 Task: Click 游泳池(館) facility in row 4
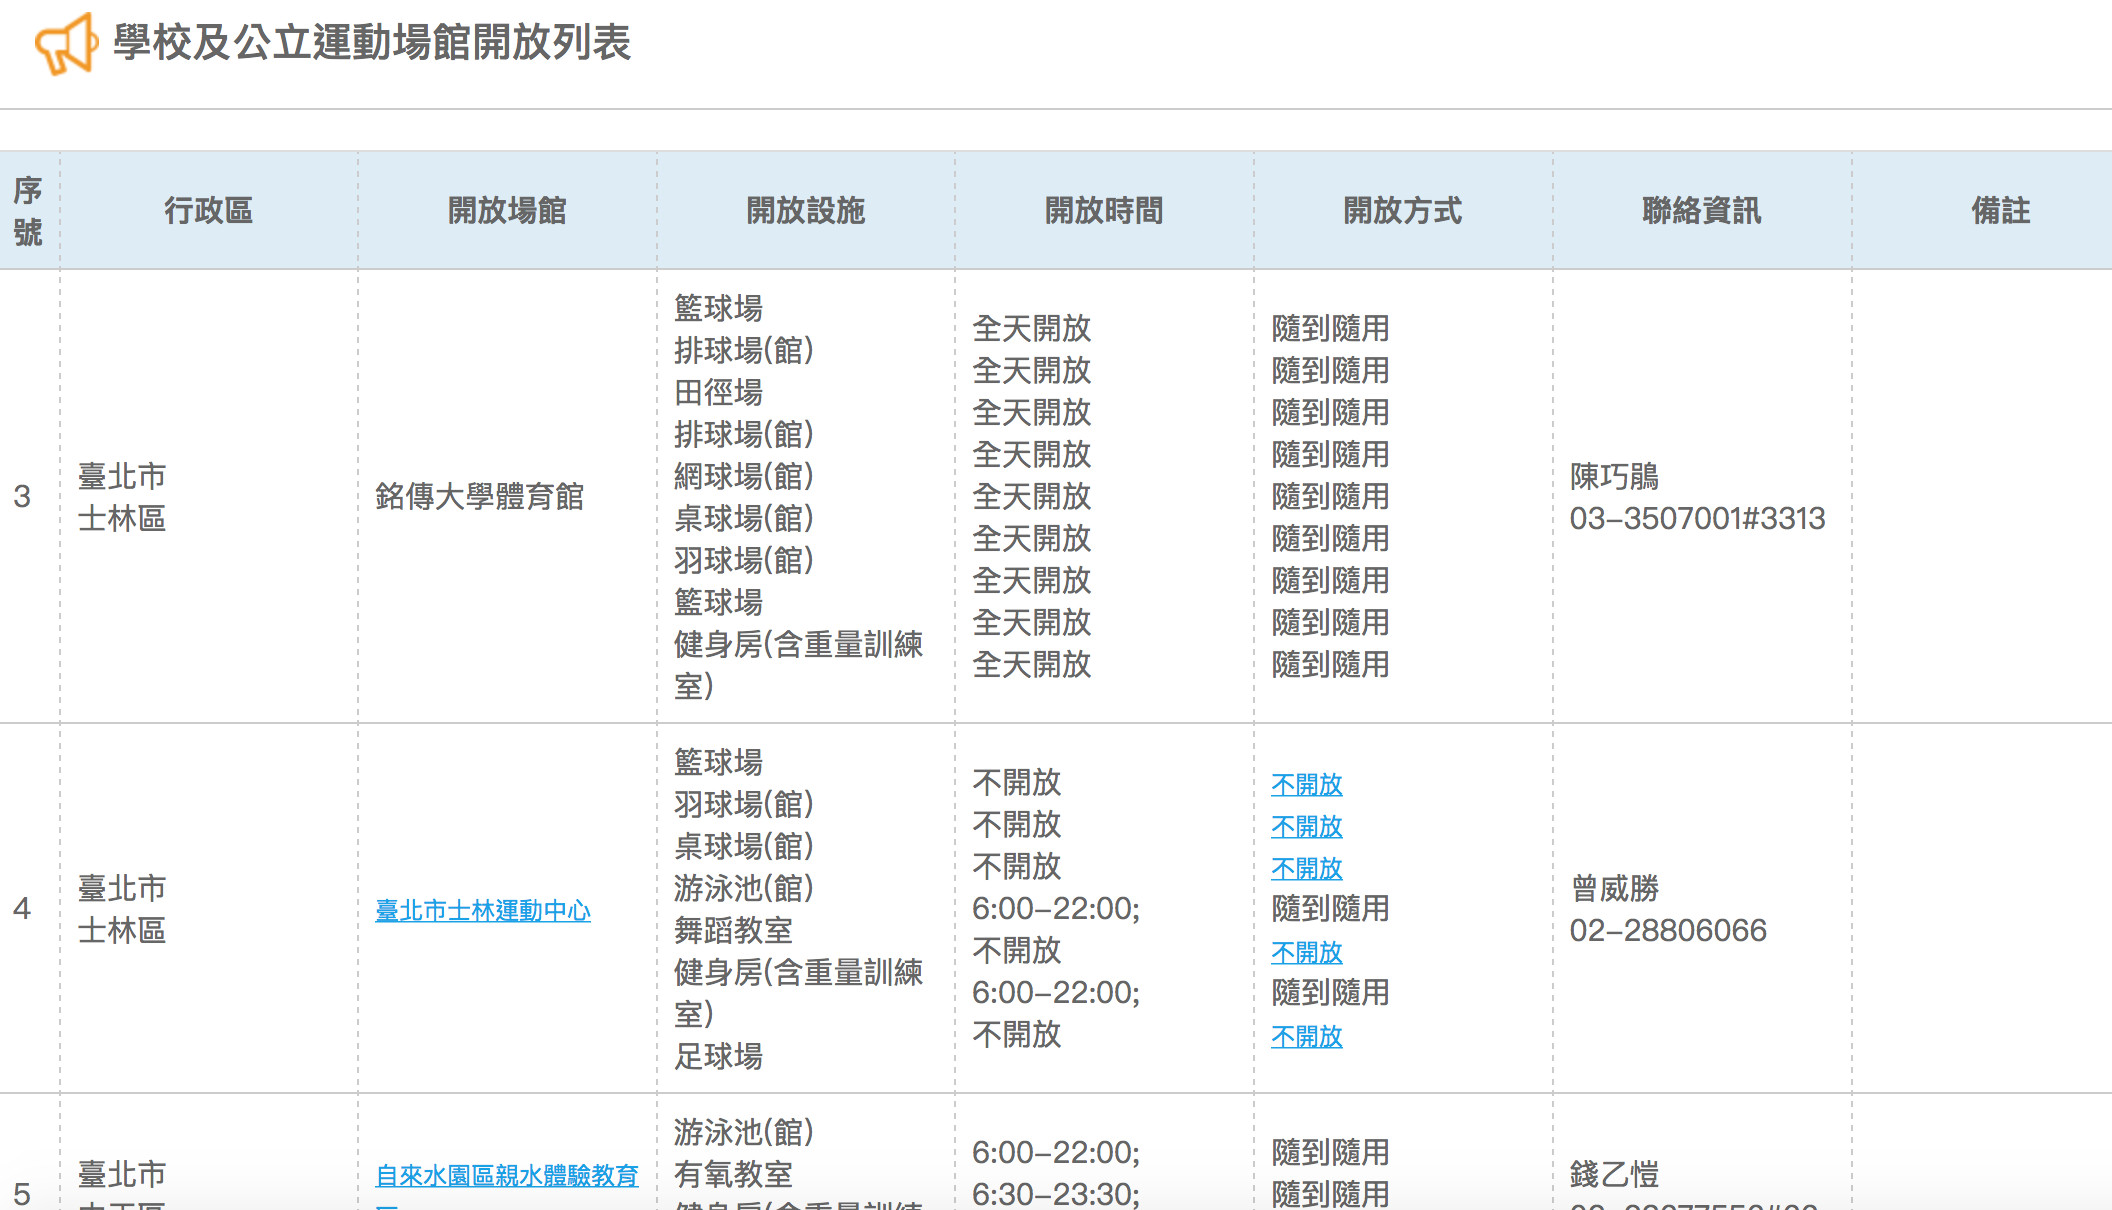tap(743, 888)
